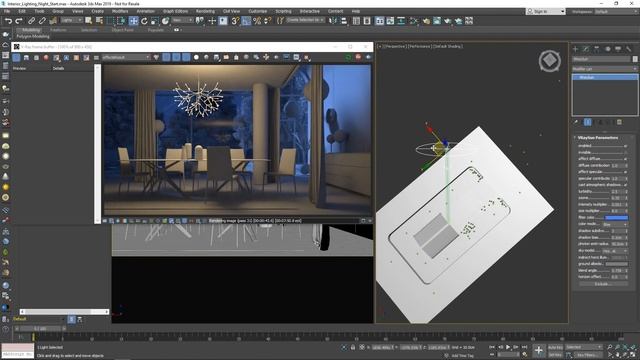Activate the Select and Scale tool
640x360 pixels.
pyautogui.click(x=155, y=21)
